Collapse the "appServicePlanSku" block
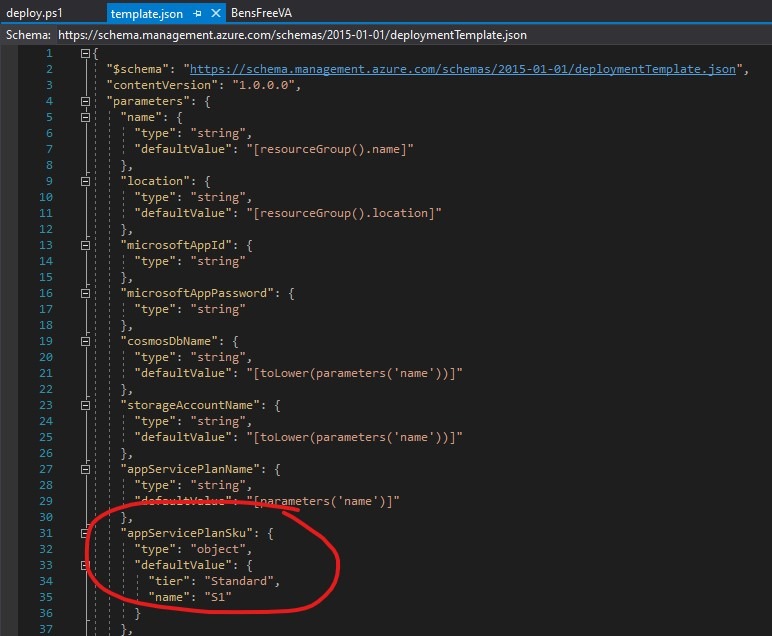The height and width of the screenshot is (636, 772). coord(85,533)
